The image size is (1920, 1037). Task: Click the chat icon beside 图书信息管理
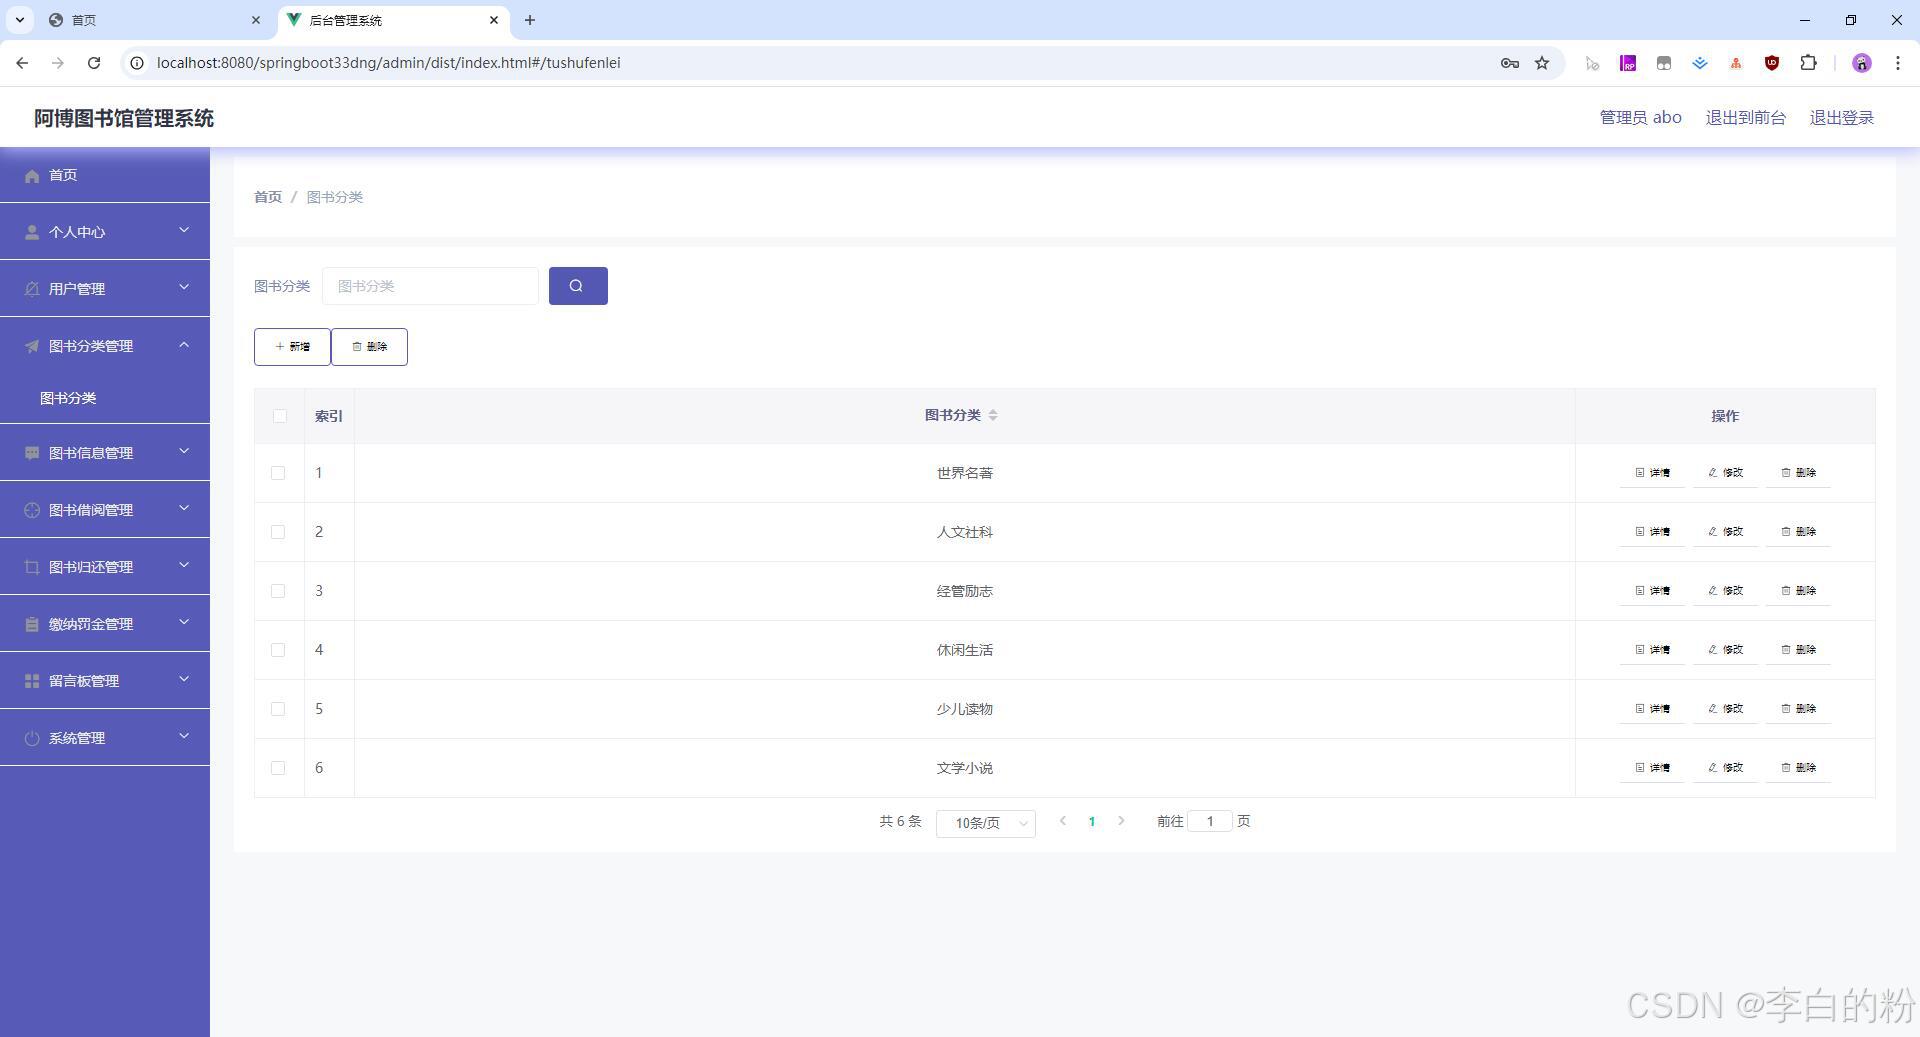(x=32, y=453)
